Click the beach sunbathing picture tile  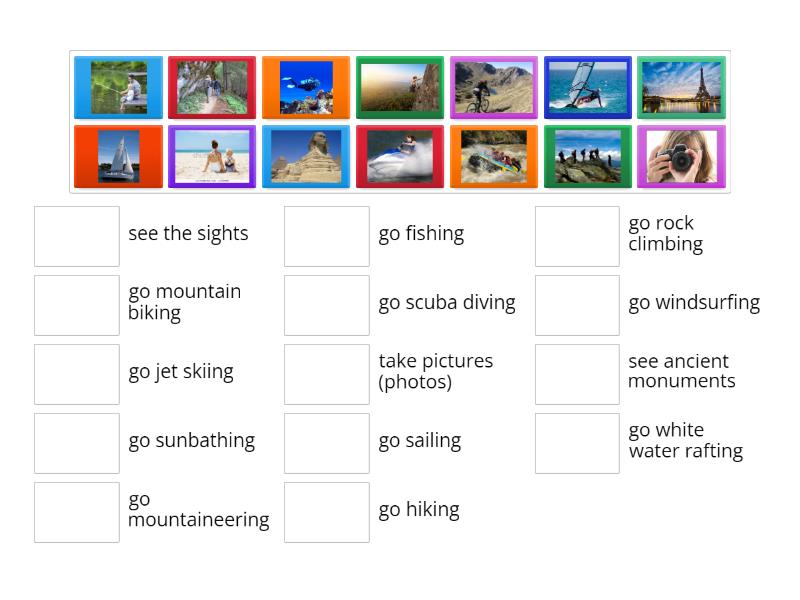[212, 157]
